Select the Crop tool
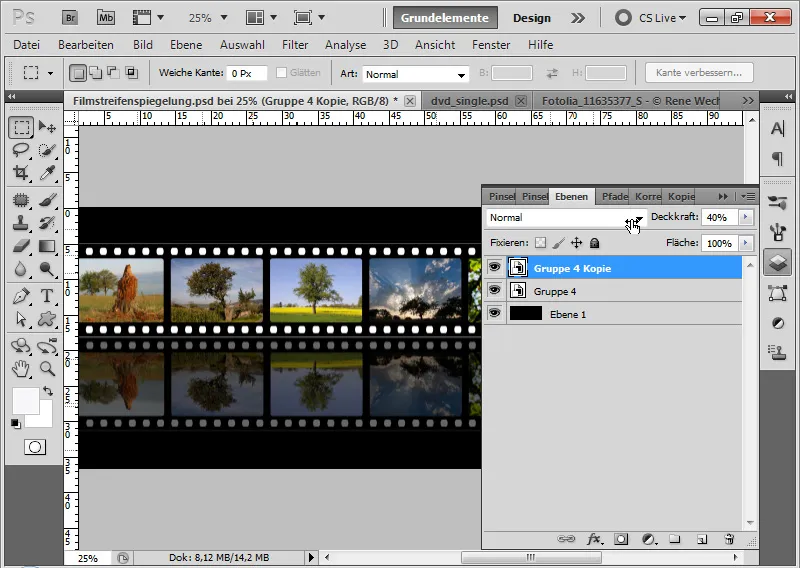Viewport: 800px width, 568px height. (21, 173)
